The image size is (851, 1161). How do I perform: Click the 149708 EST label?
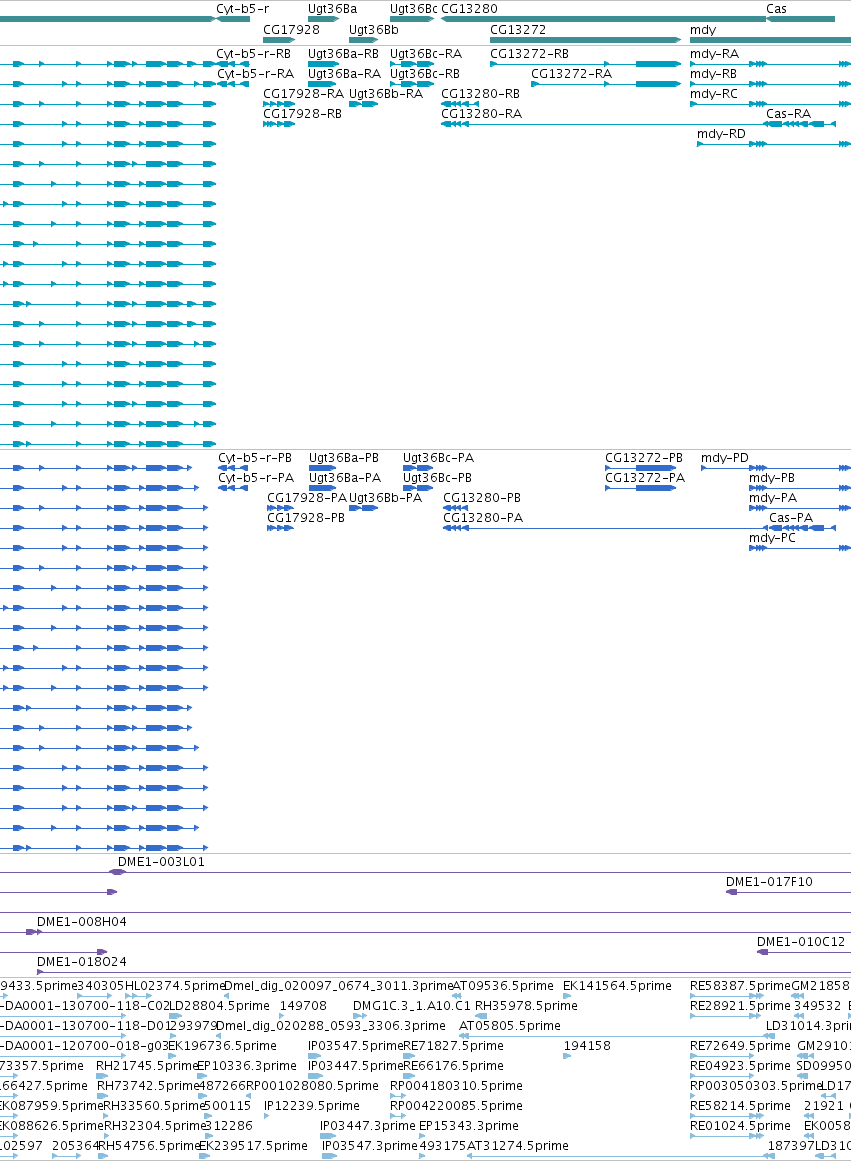(304, 1006)
